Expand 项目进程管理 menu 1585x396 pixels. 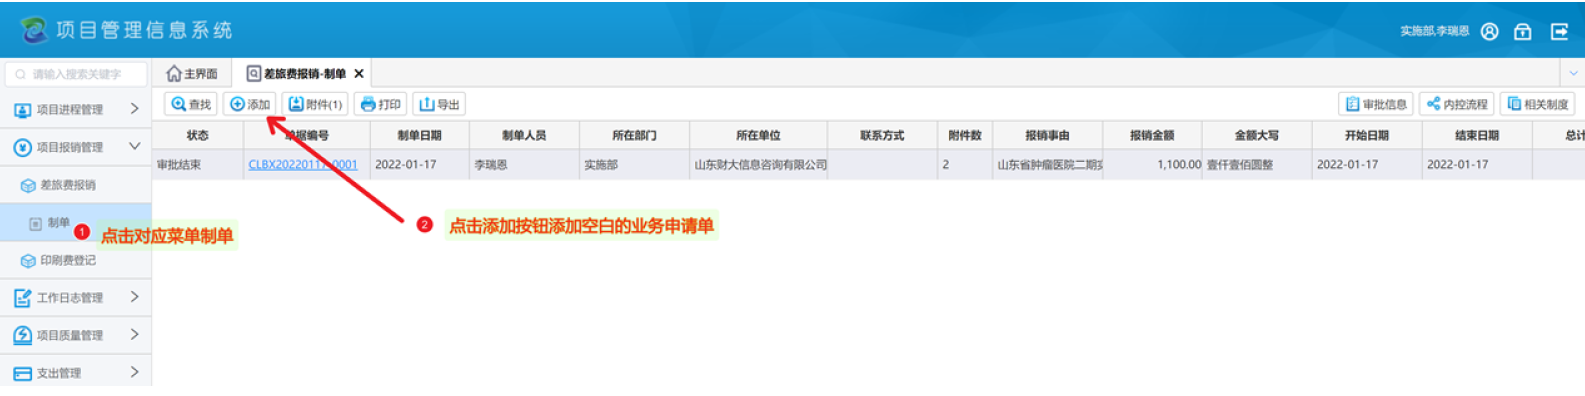click(x=76, y=109)
